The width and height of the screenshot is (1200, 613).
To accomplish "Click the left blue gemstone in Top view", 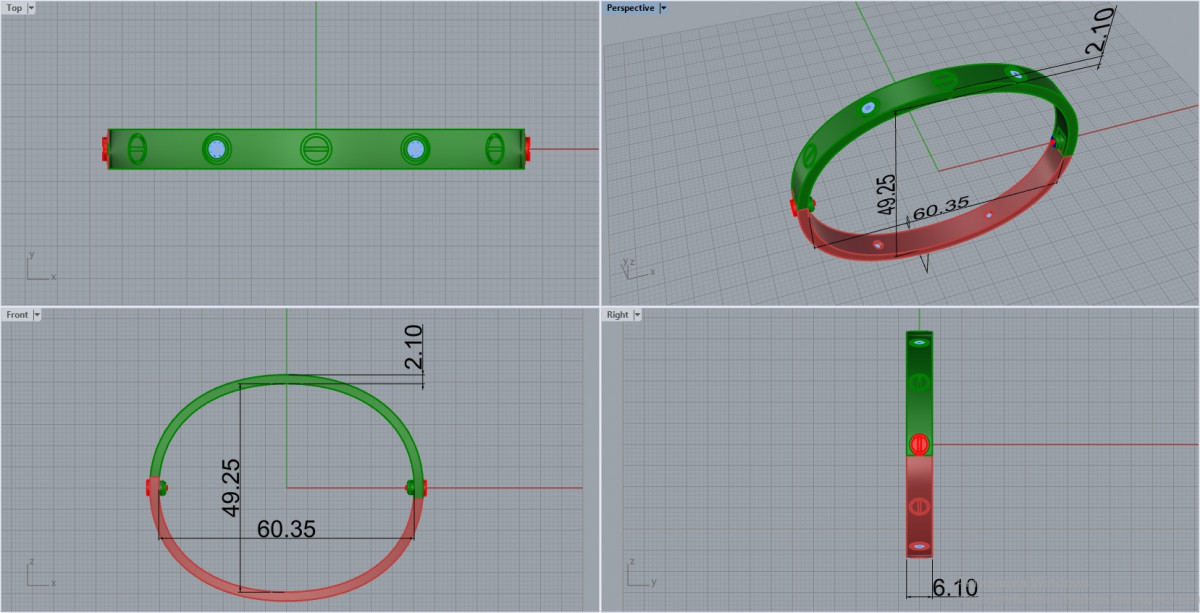I will click(217, 149).
